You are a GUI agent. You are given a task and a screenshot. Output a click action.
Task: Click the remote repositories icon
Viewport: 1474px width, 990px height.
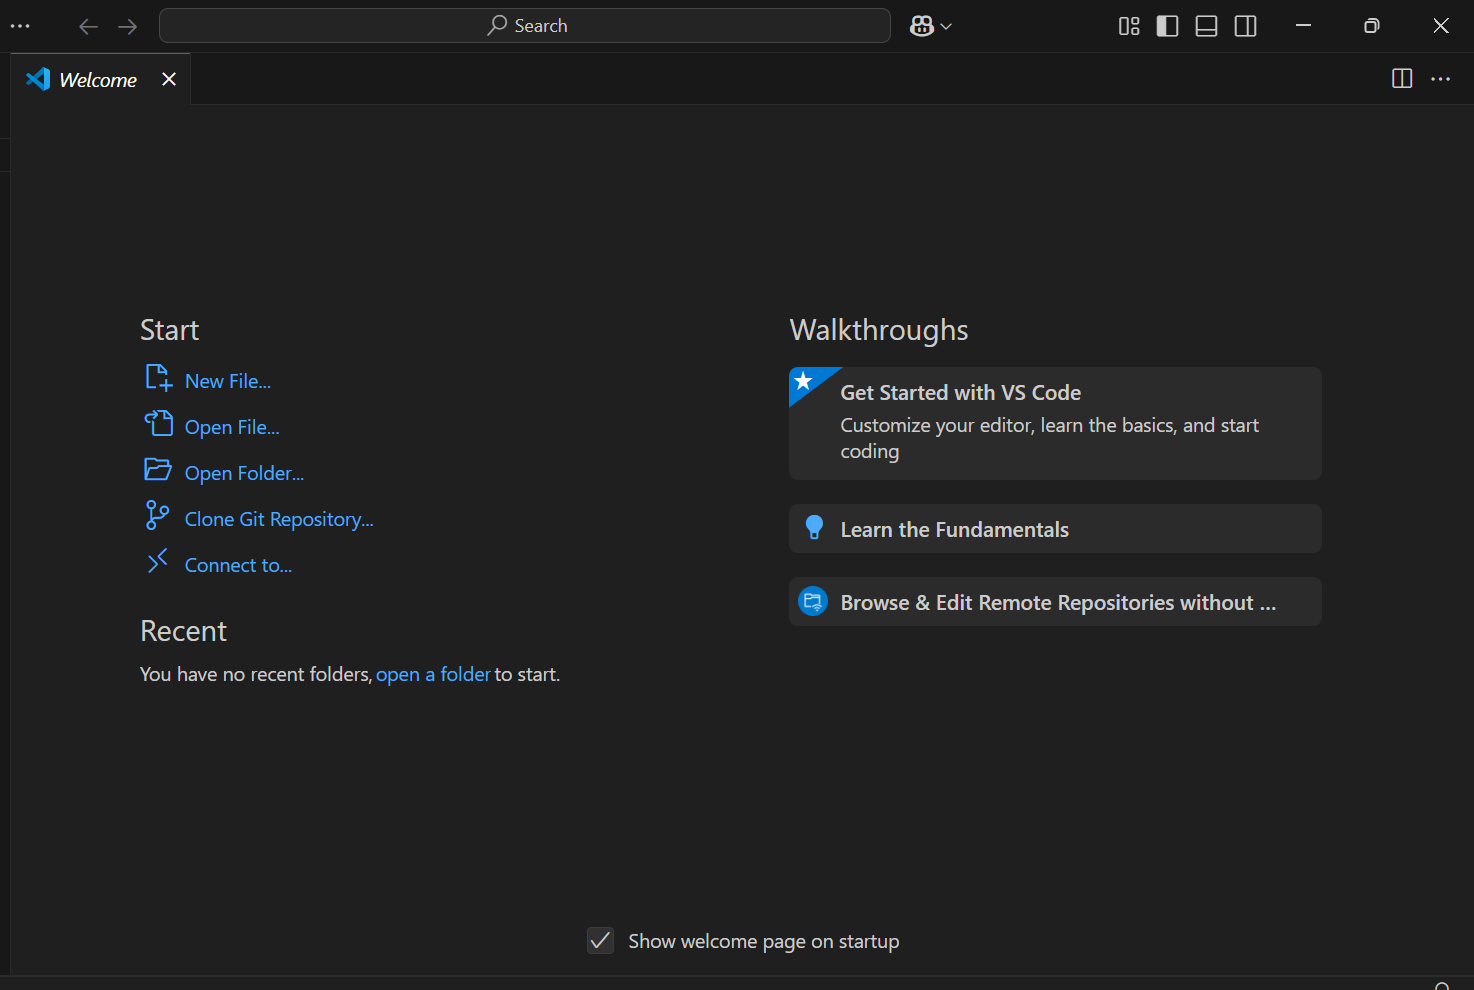pyautogui.click(x=813, y=601)
